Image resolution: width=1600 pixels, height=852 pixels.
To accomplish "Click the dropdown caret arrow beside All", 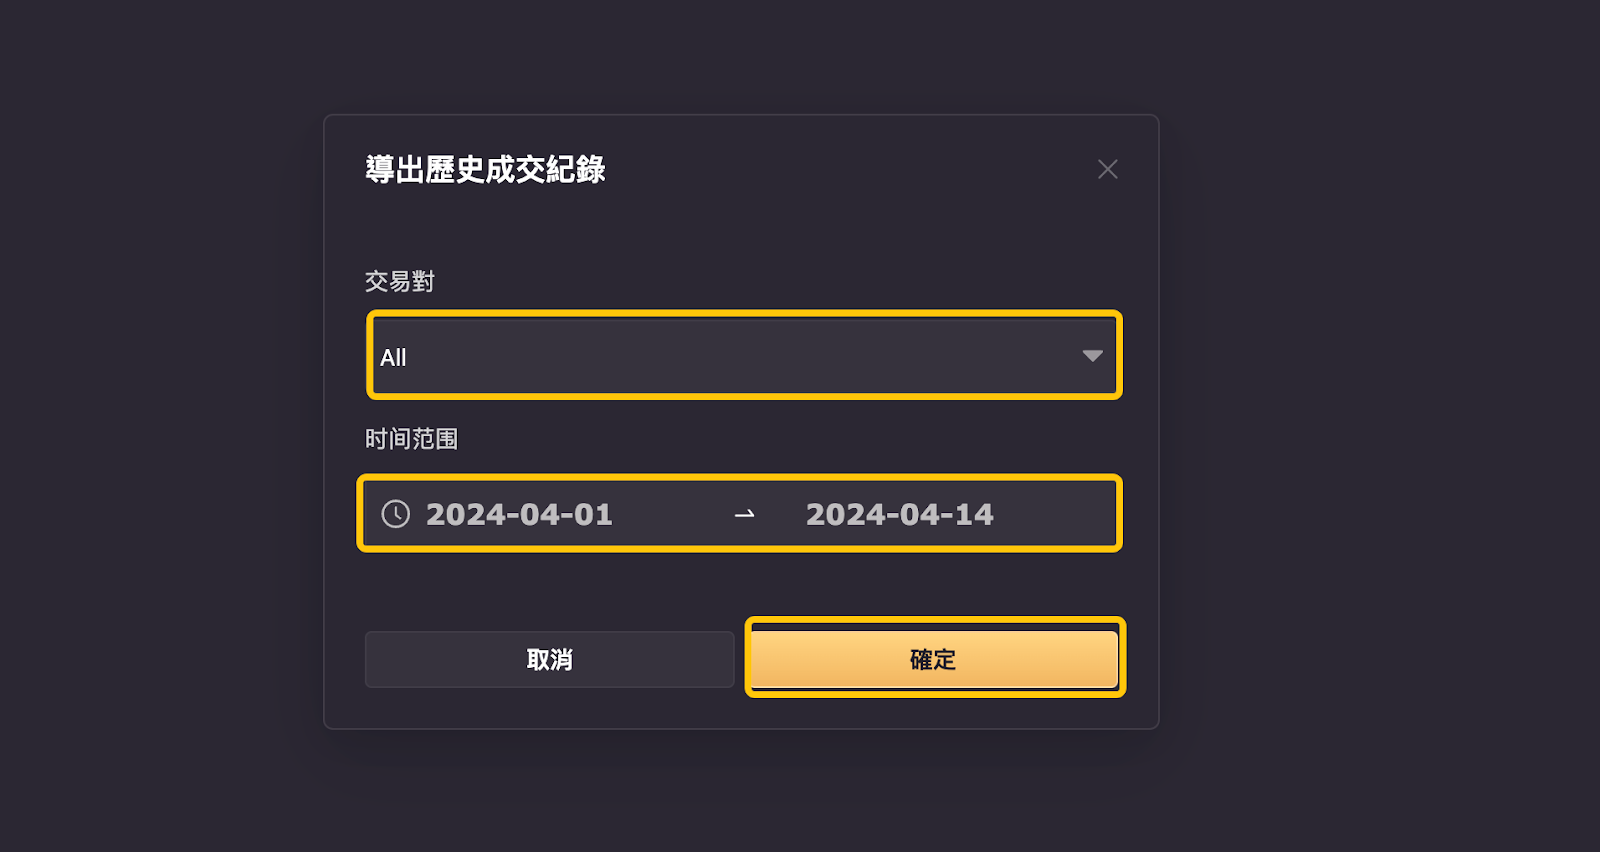I will tap(1092, 356).
